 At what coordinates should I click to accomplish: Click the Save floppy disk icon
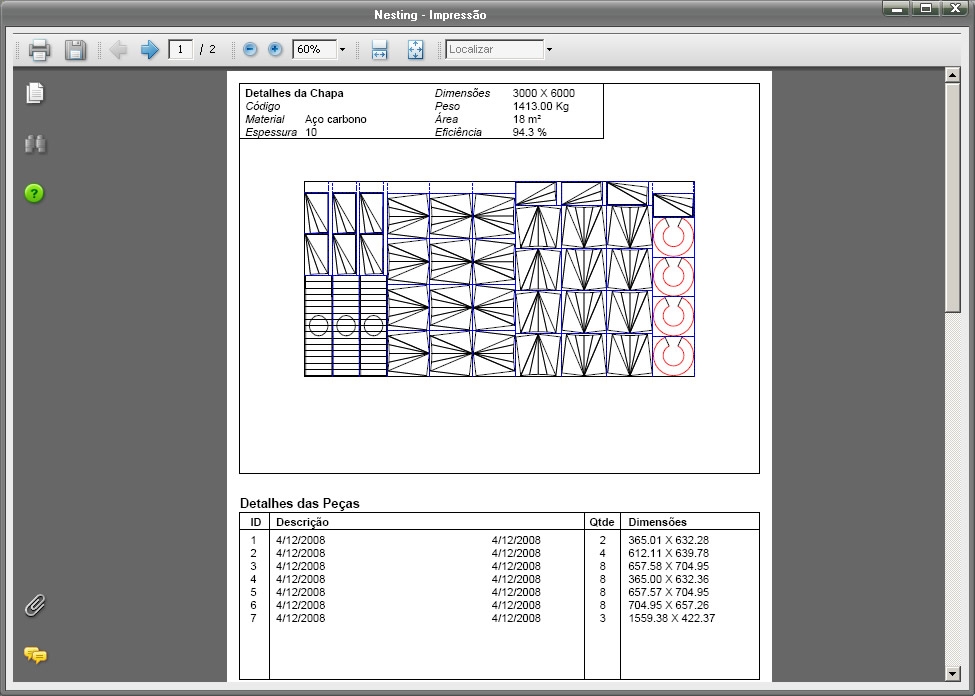point(75,49)
